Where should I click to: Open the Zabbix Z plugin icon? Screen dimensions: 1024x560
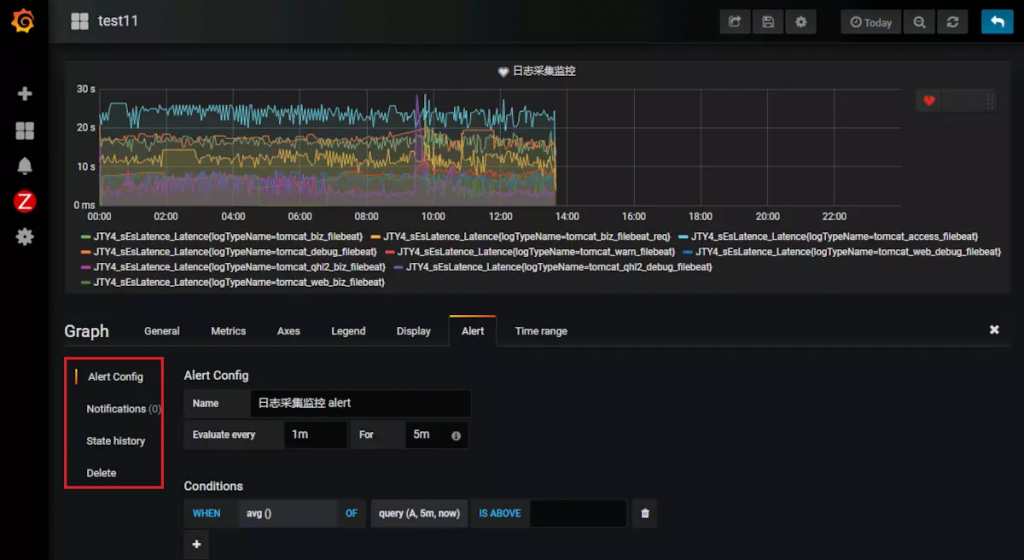tap(25, 201)
